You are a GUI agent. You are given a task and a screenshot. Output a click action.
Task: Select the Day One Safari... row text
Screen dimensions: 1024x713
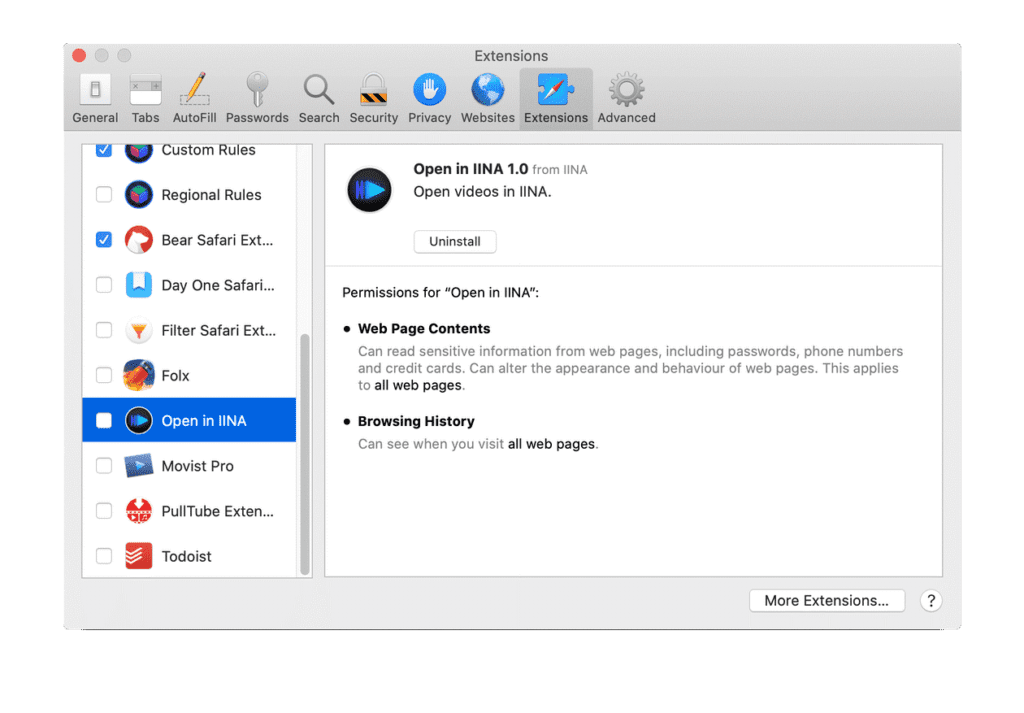217,285
